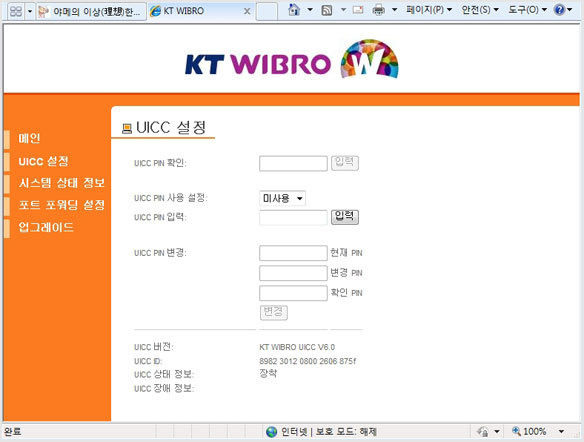Click the KT WIBRO logo

click(292, 60)
